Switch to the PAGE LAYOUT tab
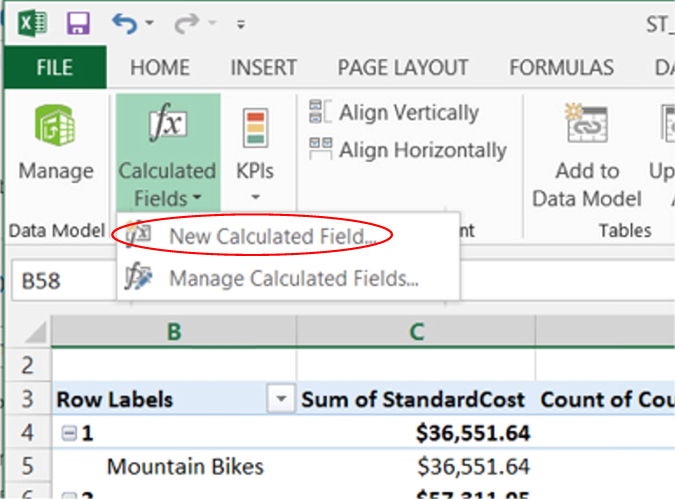Image resolution: width=675 pixels, height=499 pixels. click(x=402, y=68)
